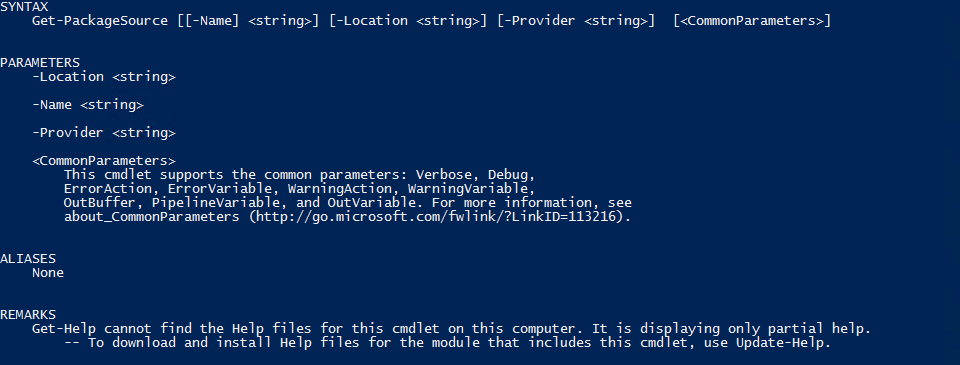Image resolution: width=960 pixels, height=365 pixels.
Task: Click the REMARKS section heading
Action: 28,315
